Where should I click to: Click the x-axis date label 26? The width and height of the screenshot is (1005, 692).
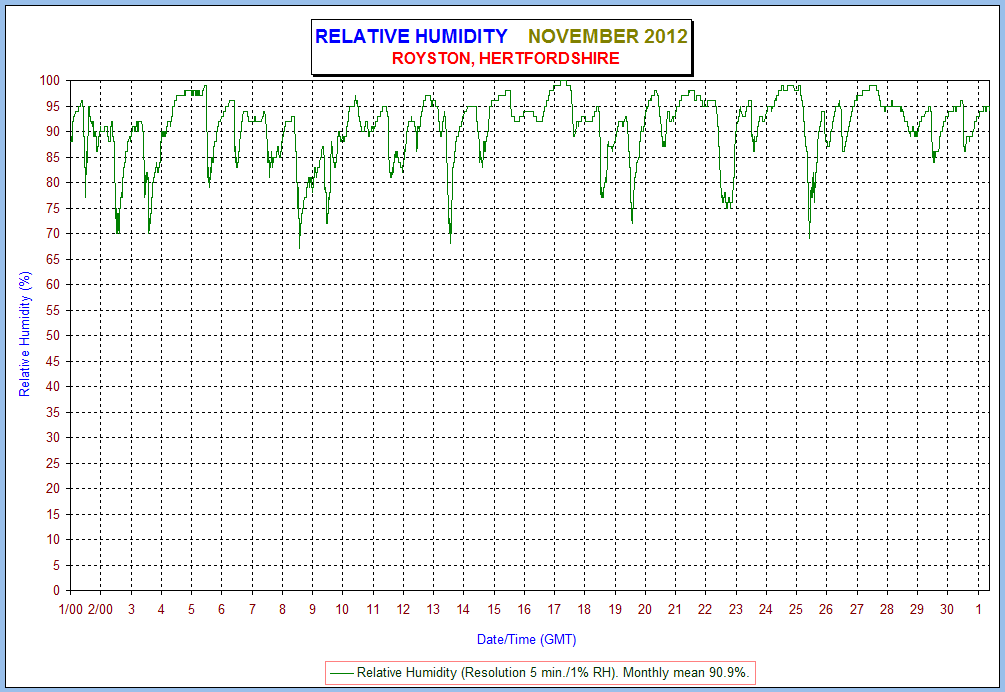click(x=826, y=609)
